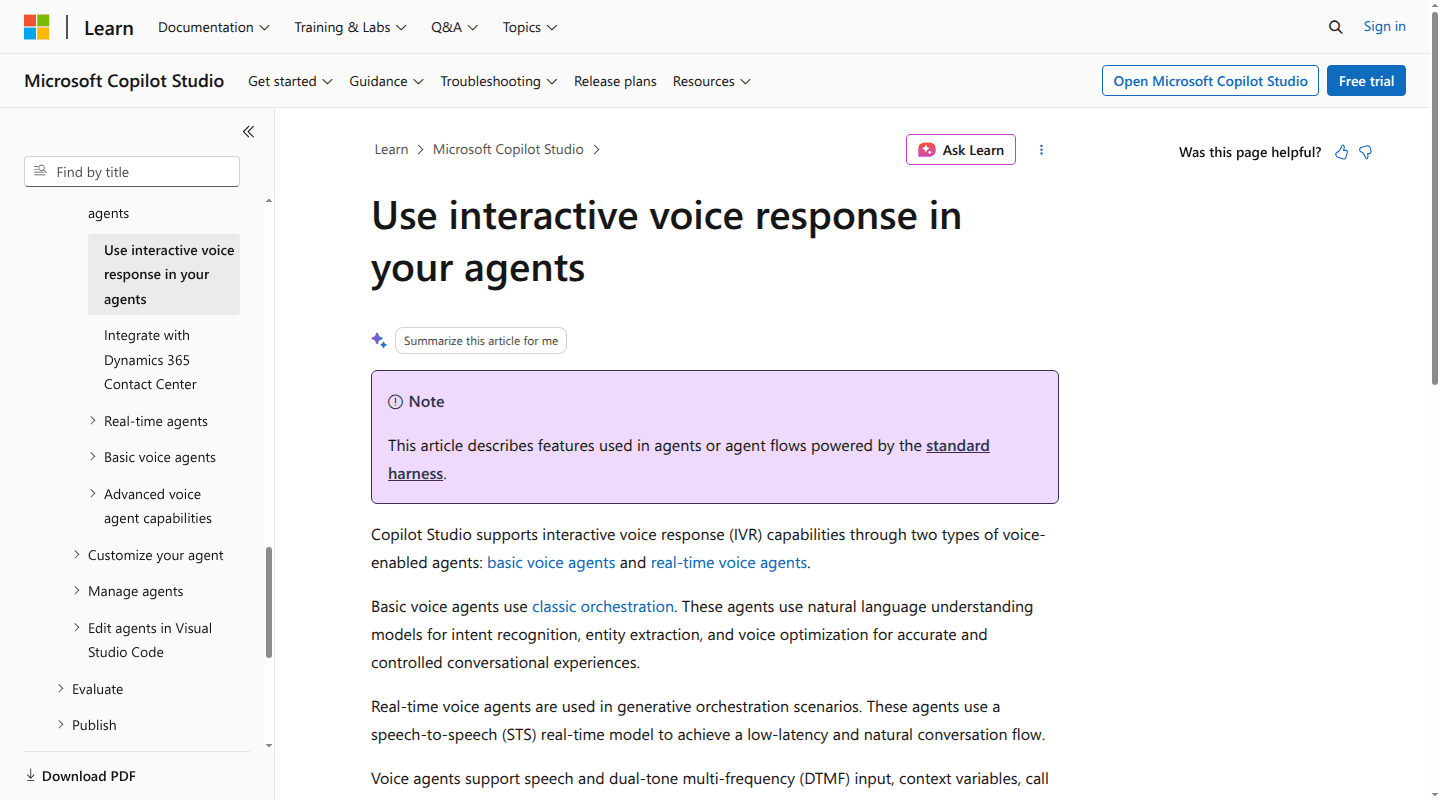
Task: Start the Free trial
Action: click(1366, 81)
